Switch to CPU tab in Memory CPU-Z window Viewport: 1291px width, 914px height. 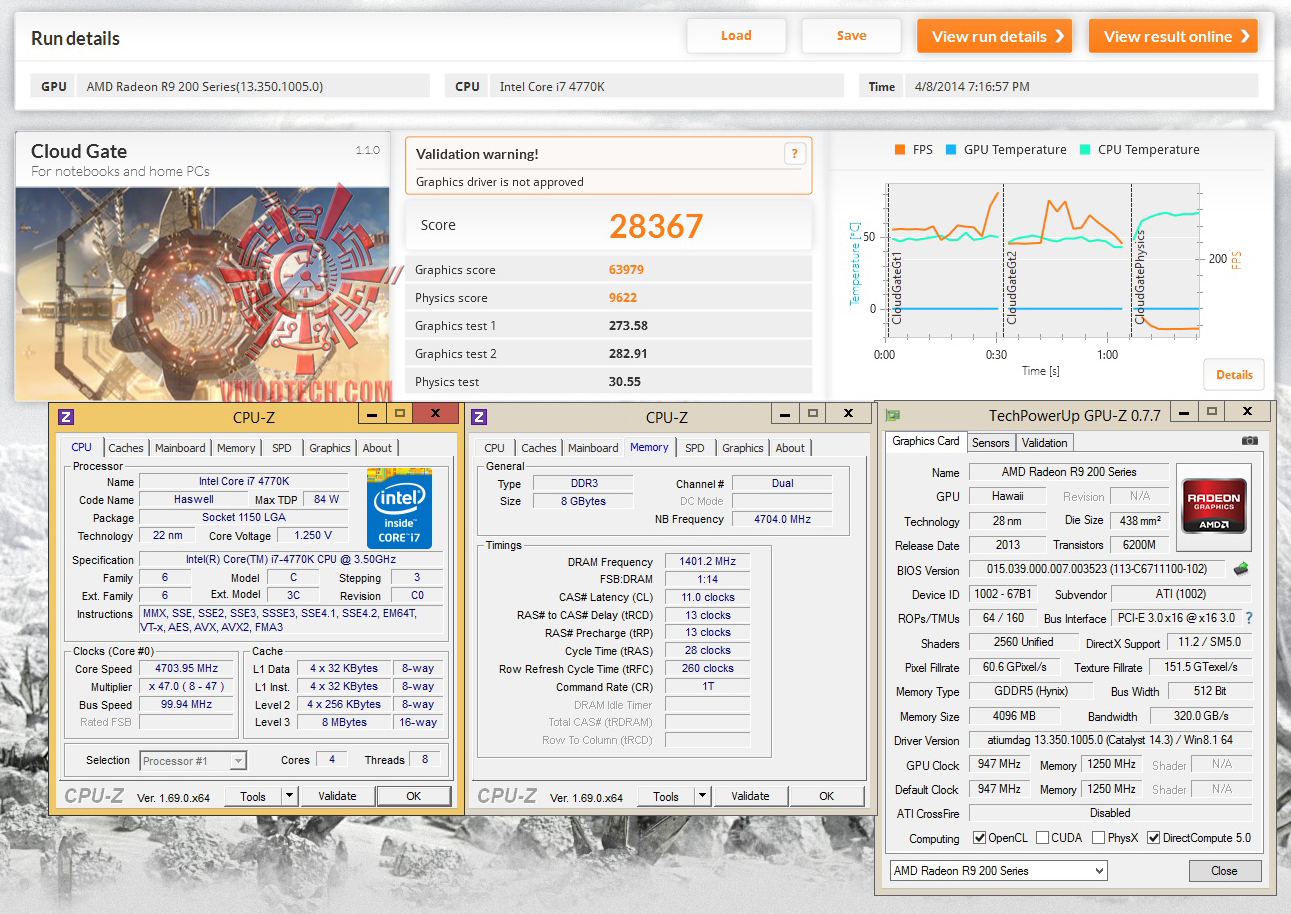coord(495,448)
